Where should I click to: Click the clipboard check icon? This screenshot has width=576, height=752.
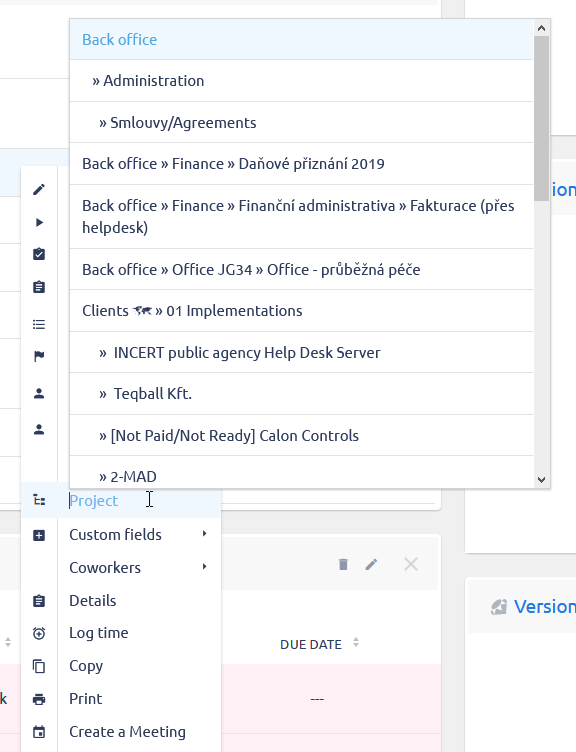click(x=39, y=254)
